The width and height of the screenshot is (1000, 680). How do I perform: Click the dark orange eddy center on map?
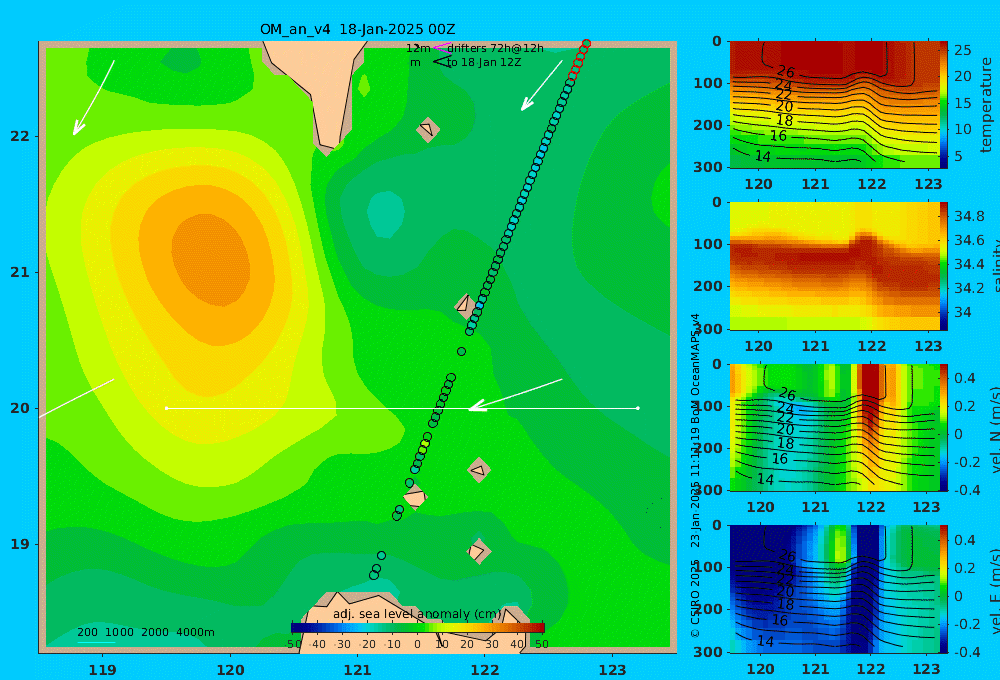click(210, 260)
